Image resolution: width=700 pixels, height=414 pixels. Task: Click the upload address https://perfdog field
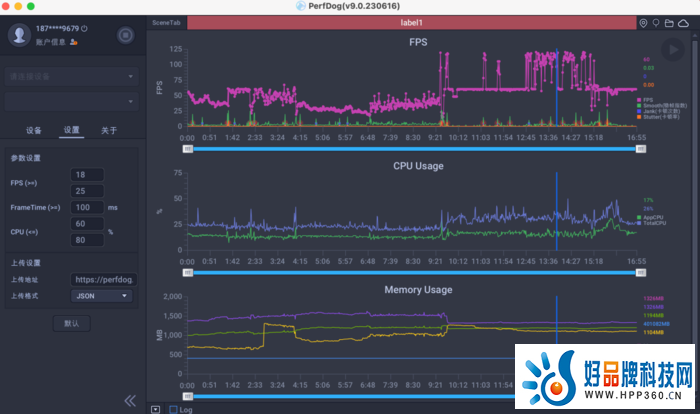(x=104, y=280)
